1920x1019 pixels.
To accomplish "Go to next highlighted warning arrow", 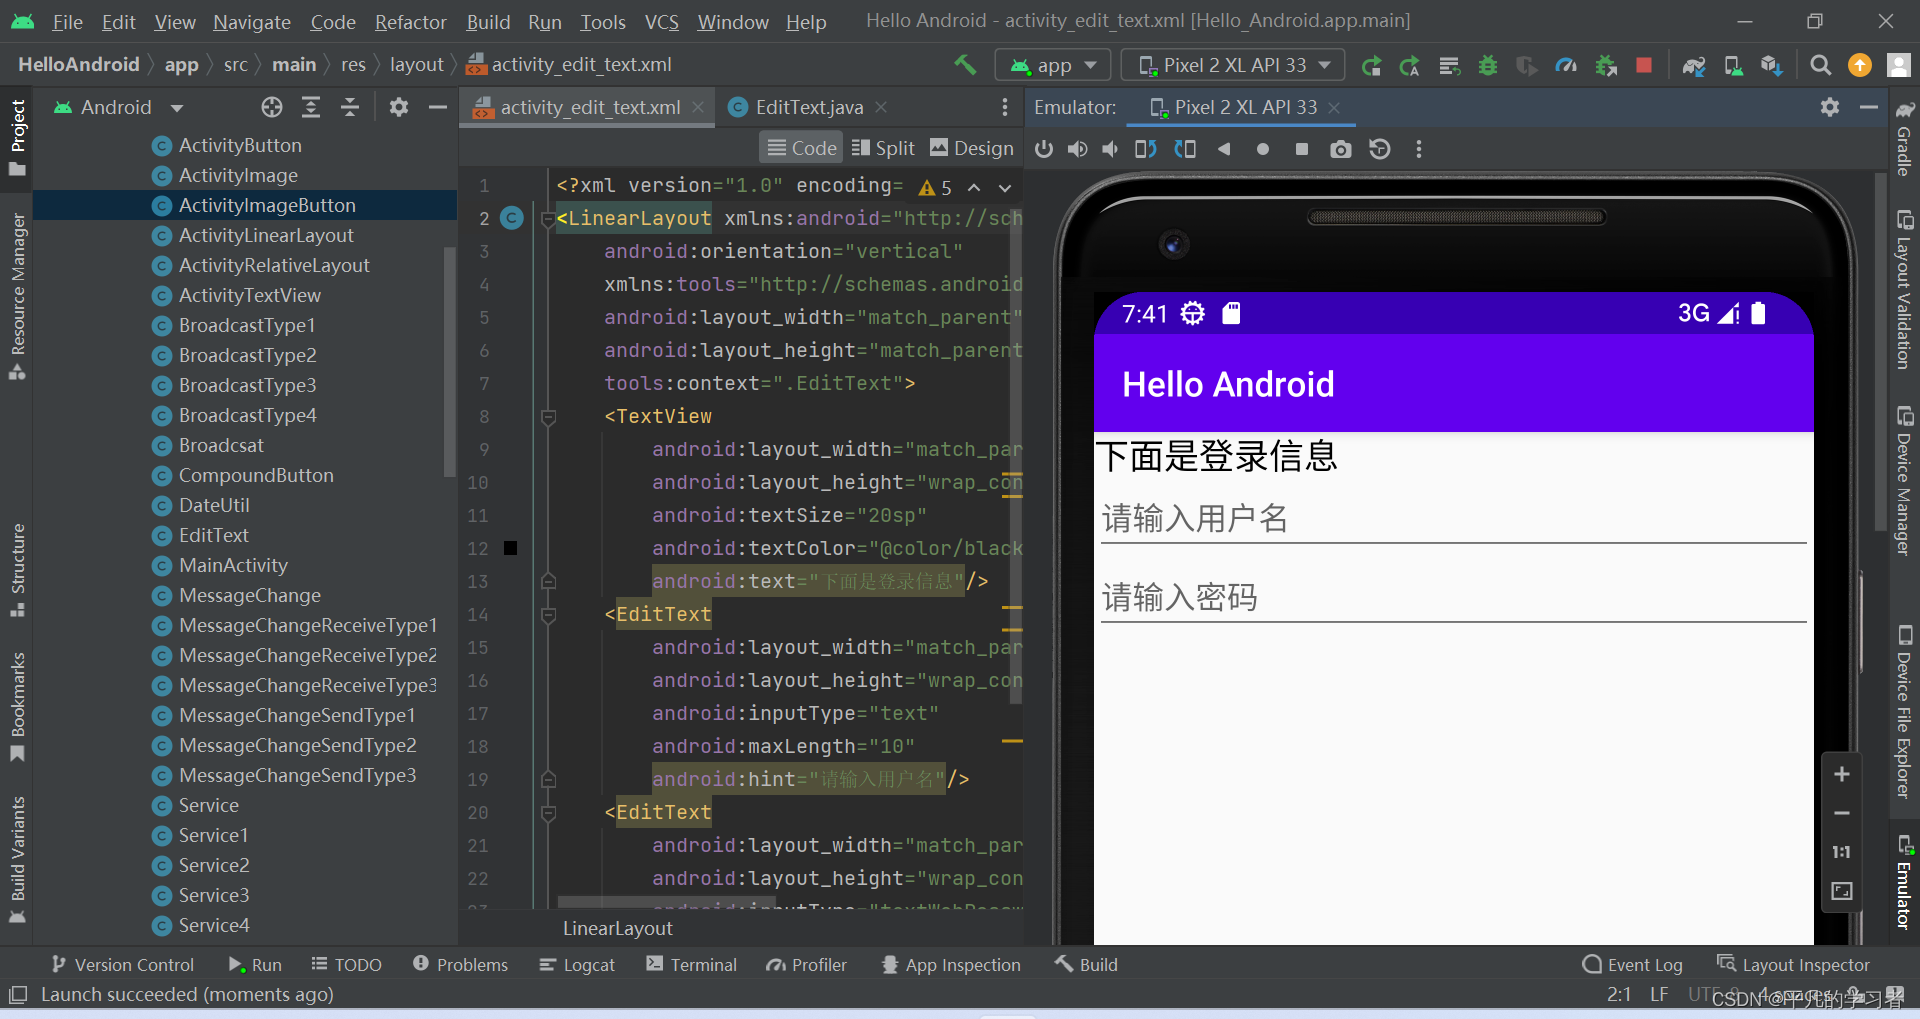I will coord(1005,187).
